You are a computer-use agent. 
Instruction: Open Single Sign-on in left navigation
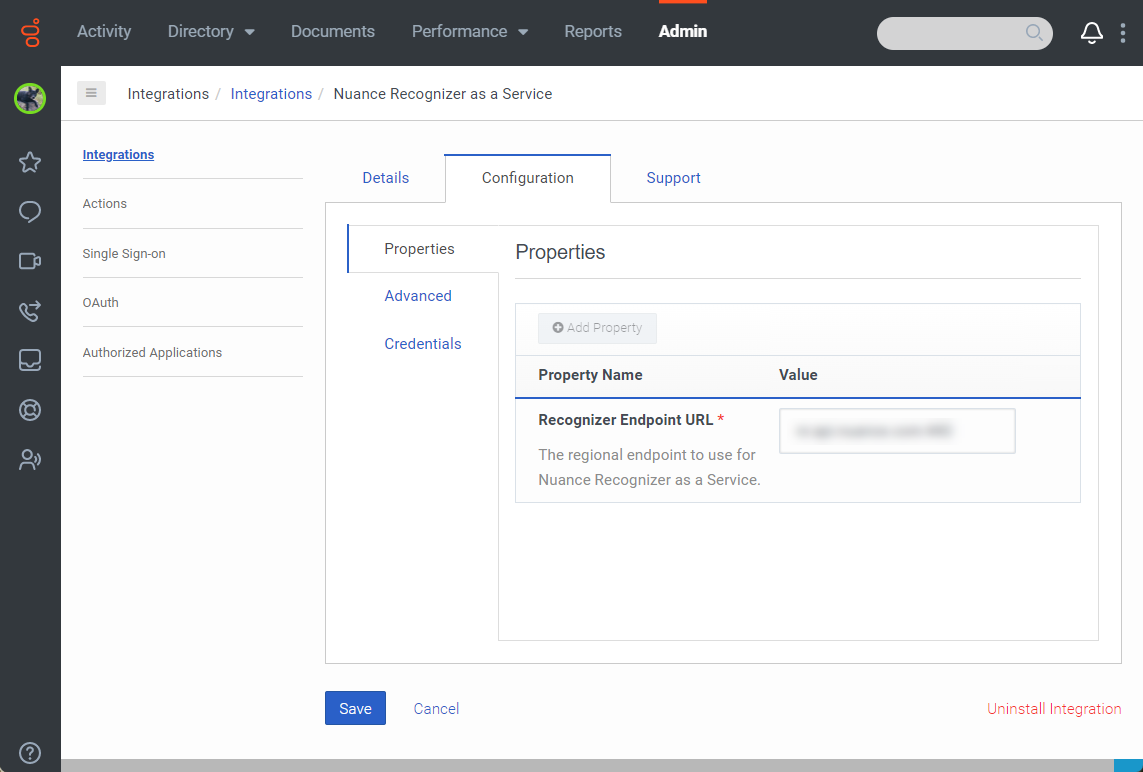124,254
